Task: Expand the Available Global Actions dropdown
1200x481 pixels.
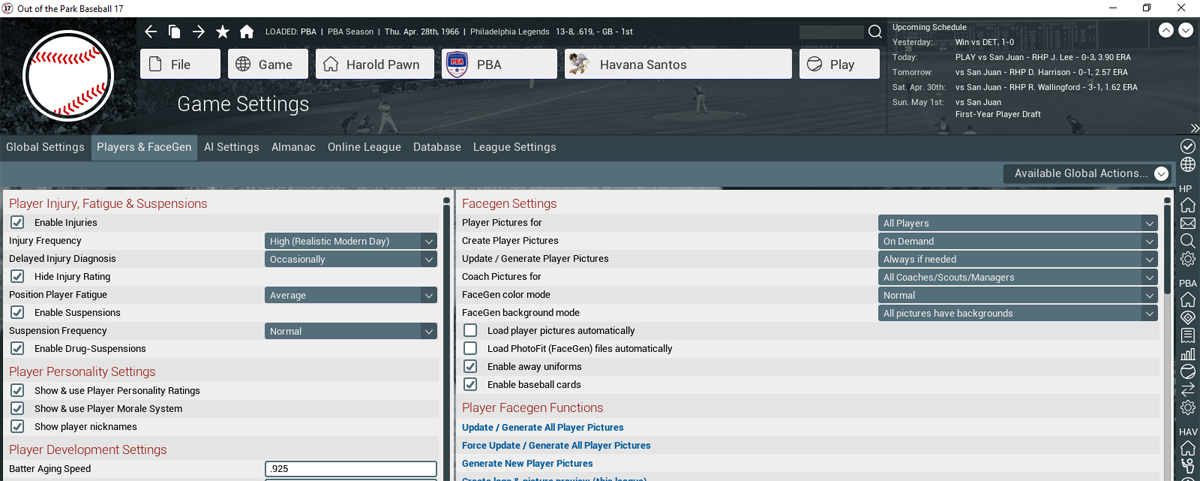Action: click(x=1087, y=173)
